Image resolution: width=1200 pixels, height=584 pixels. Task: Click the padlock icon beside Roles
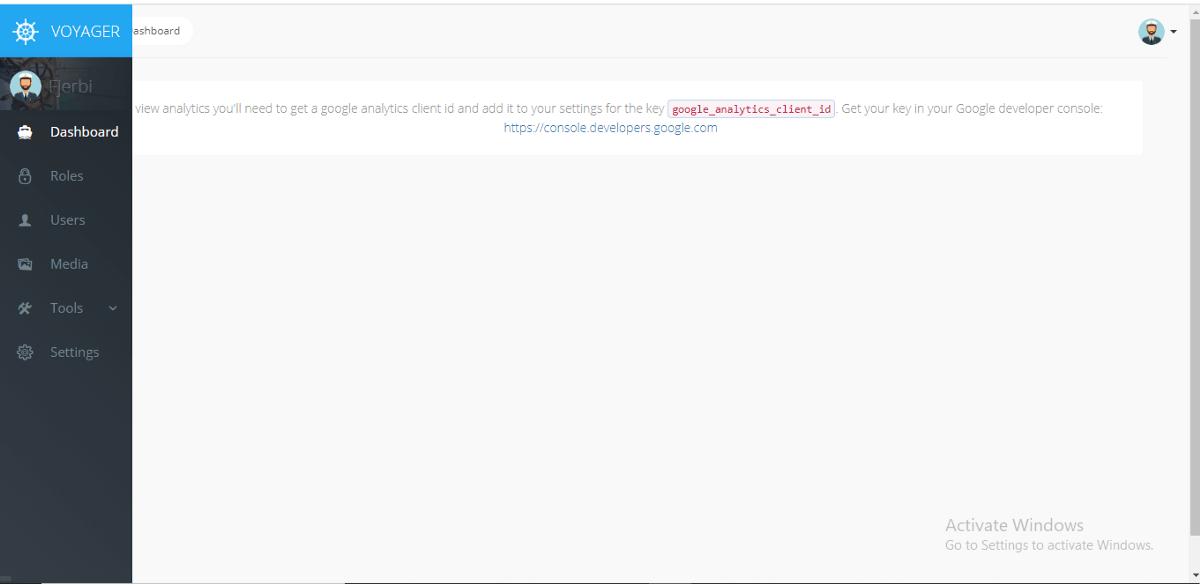(x=24, y=175)
